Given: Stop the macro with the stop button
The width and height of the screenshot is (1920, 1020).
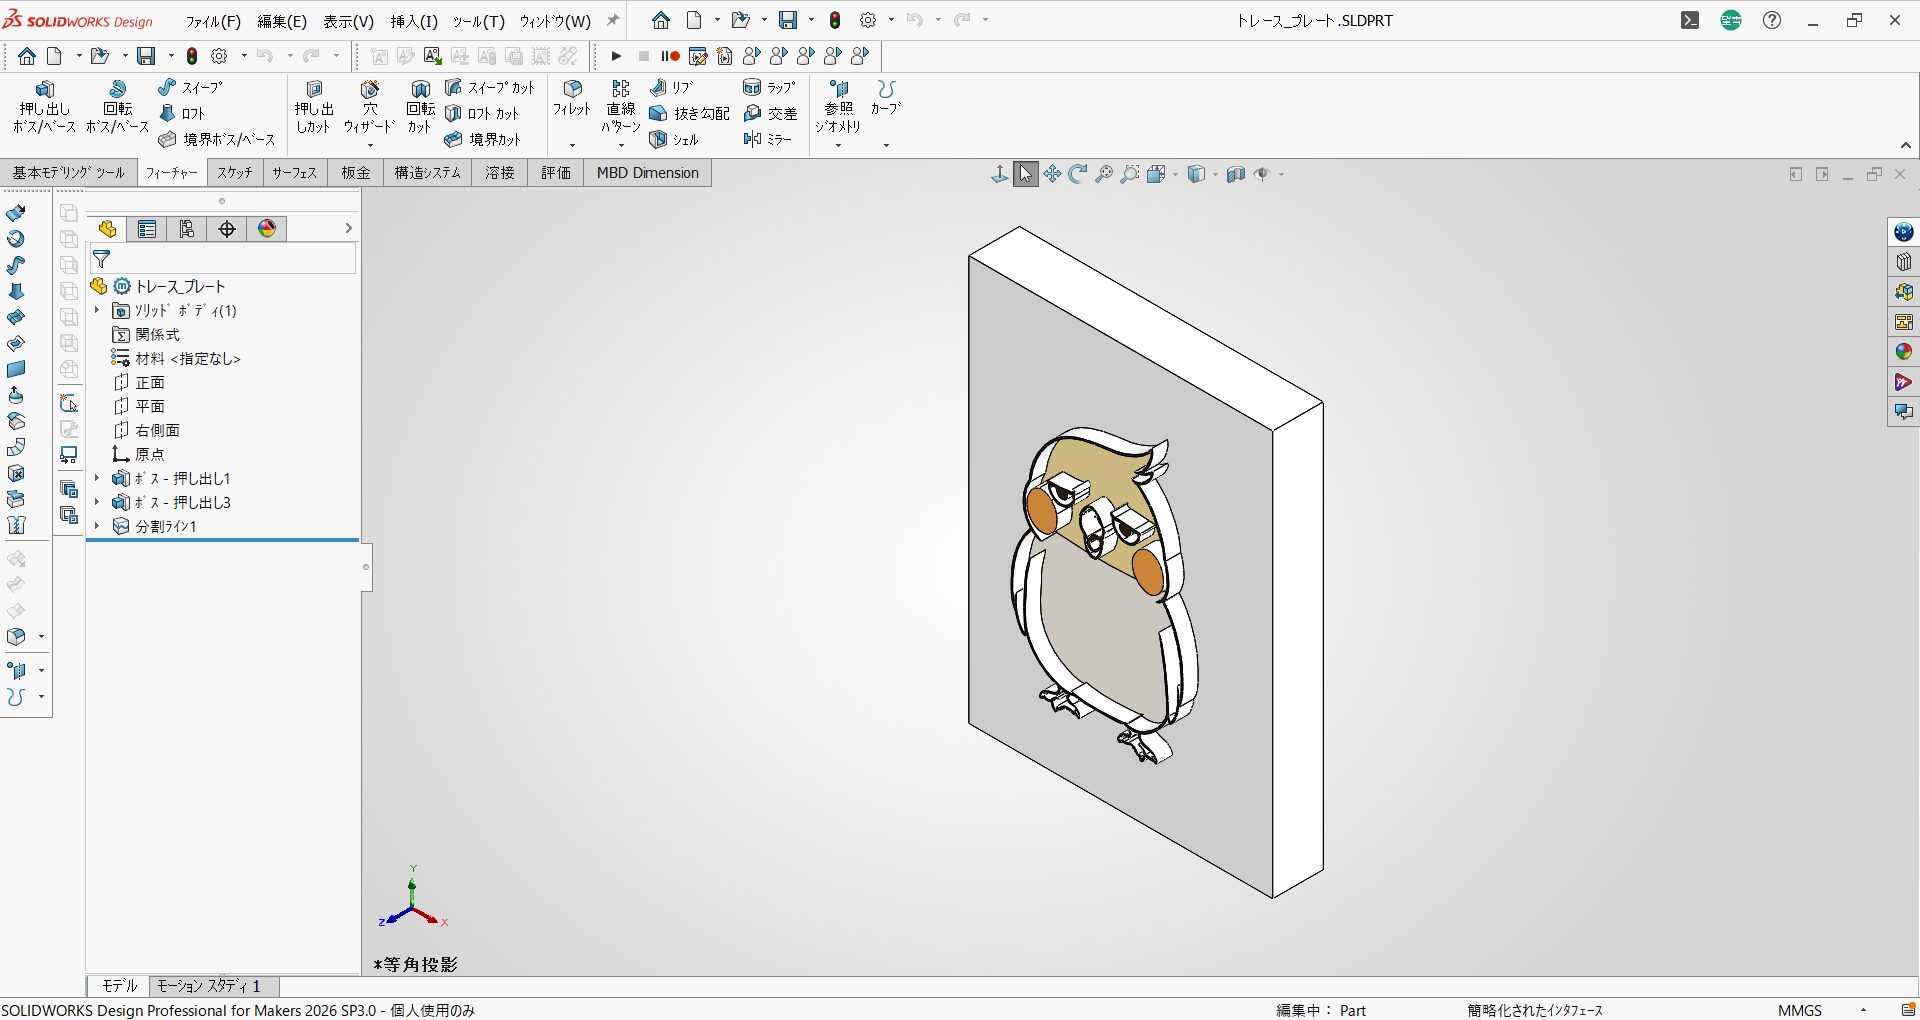Looking at the screenshot, I should click(x=644, y=56).
